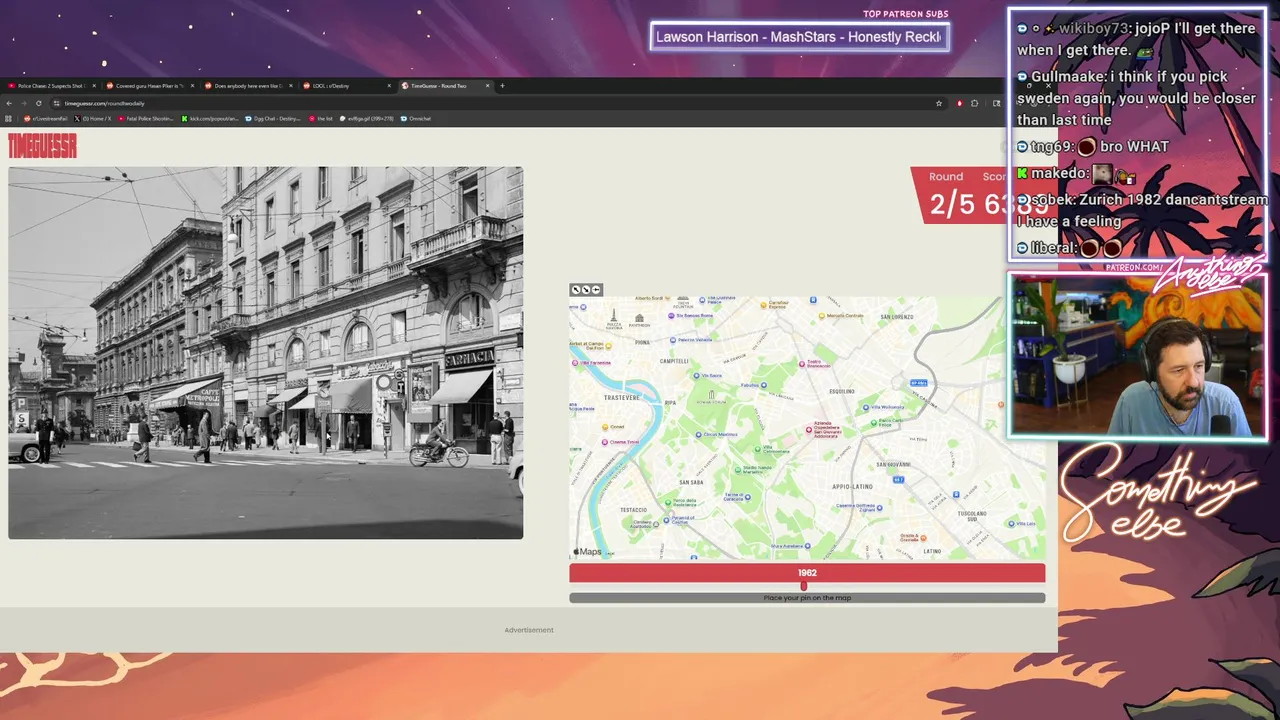
Task: Open 'the list' bookmark
Action: [321, 118]
